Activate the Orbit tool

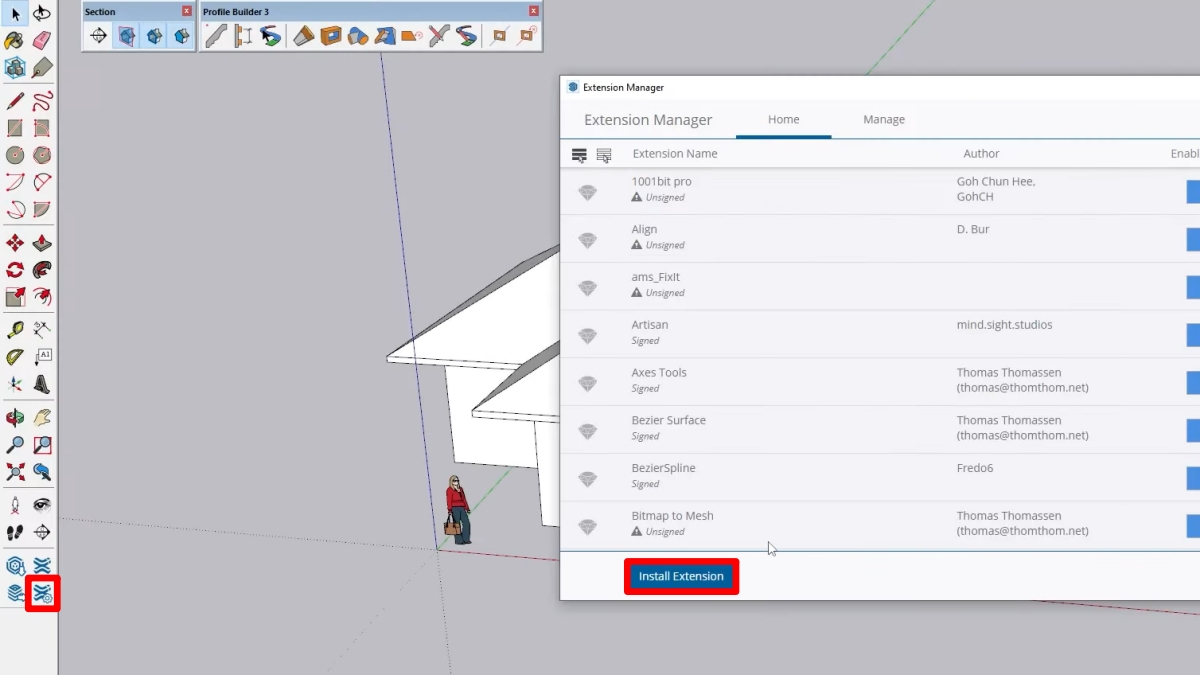pyautogui.click(x=15, y=417)
